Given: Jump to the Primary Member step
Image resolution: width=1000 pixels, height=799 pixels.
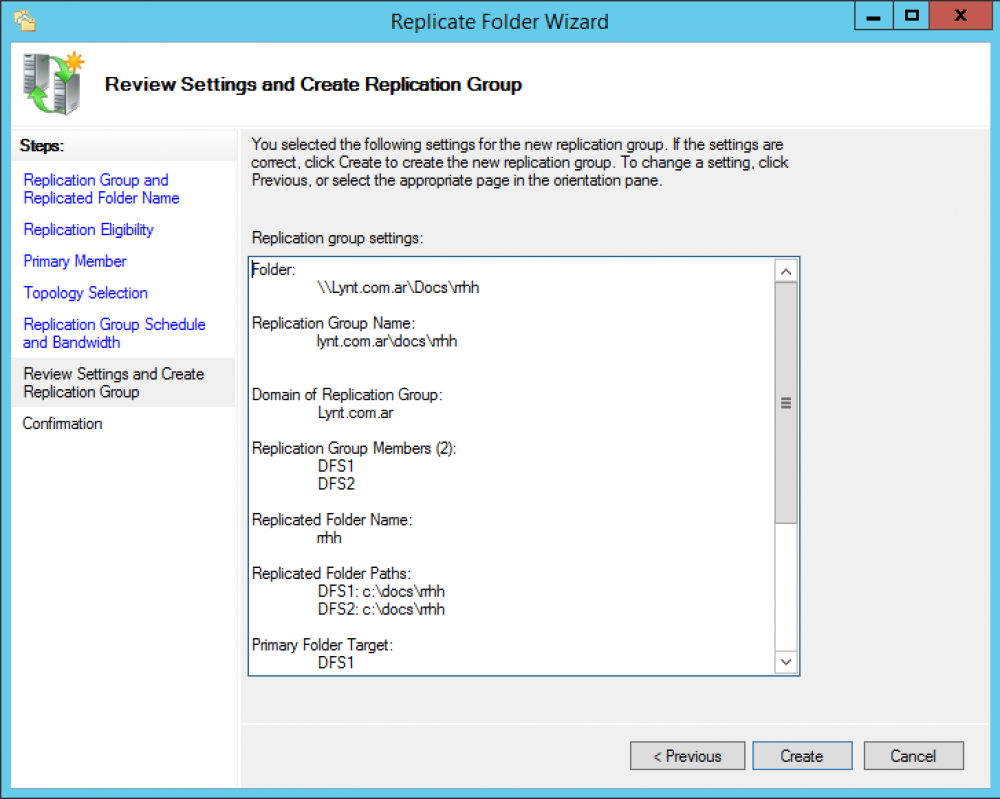Looking at the screenshot, I should (75, 261).
